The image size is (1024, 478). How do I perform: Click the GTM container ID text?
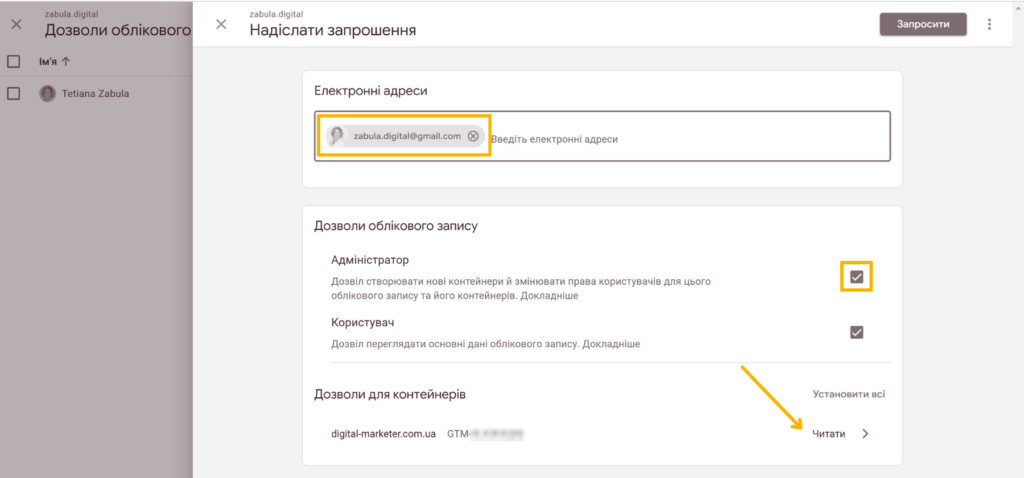point(487,434)
